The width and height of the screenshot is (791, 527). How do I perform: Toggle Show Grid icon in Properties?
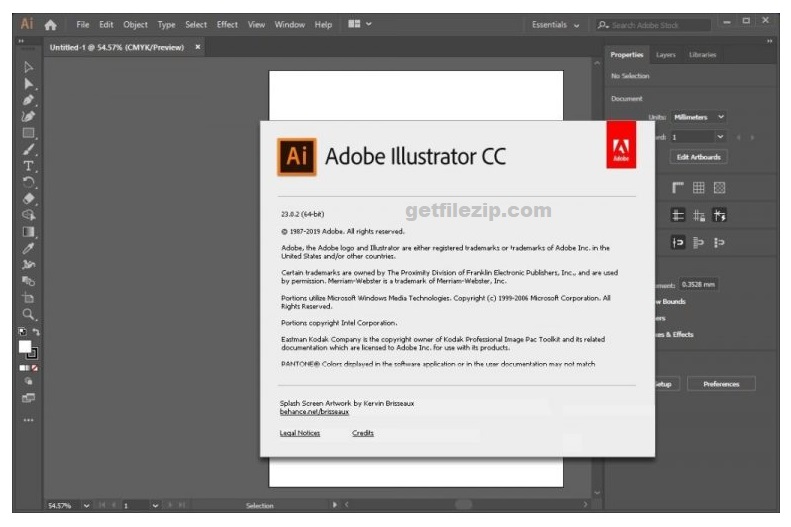coord(699,188)
